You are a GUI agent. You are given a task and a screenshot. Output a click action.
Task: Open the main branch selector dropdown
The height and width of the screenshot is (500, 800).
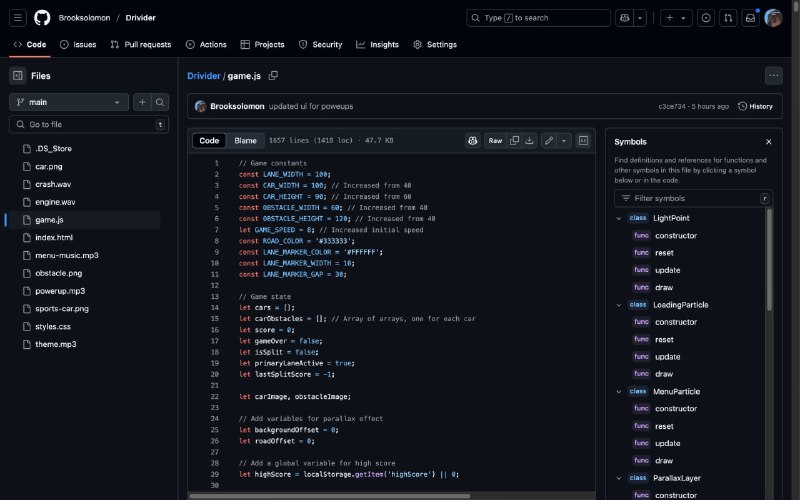(68, 102)
